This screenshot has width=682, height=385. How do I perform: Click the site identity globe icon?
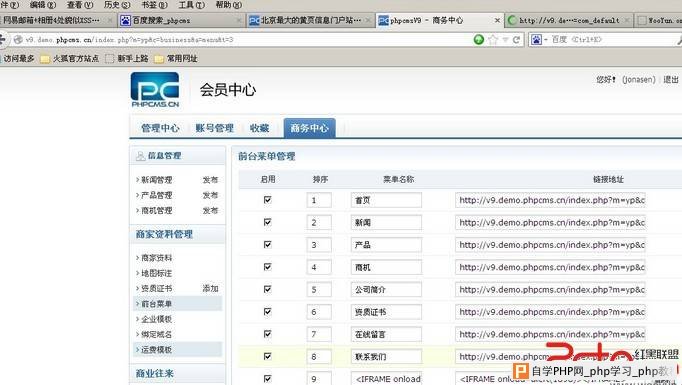point(18,40)
